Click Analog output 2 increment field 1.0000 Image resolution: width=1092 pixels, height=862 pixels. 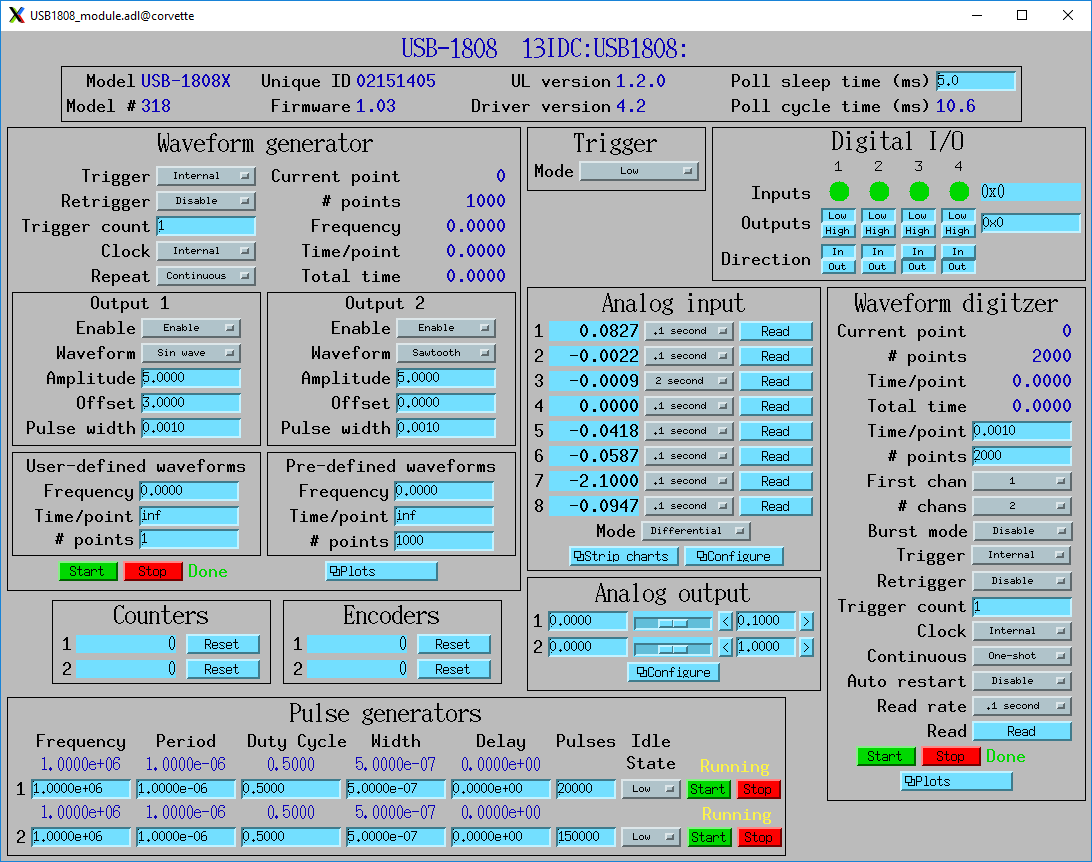pos(765,647)
